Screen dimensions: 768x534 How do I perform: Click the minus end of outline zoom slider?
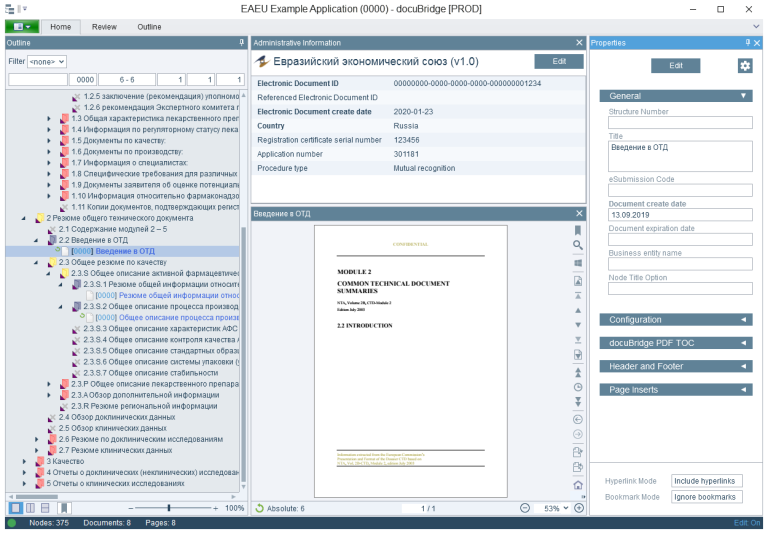131,509
